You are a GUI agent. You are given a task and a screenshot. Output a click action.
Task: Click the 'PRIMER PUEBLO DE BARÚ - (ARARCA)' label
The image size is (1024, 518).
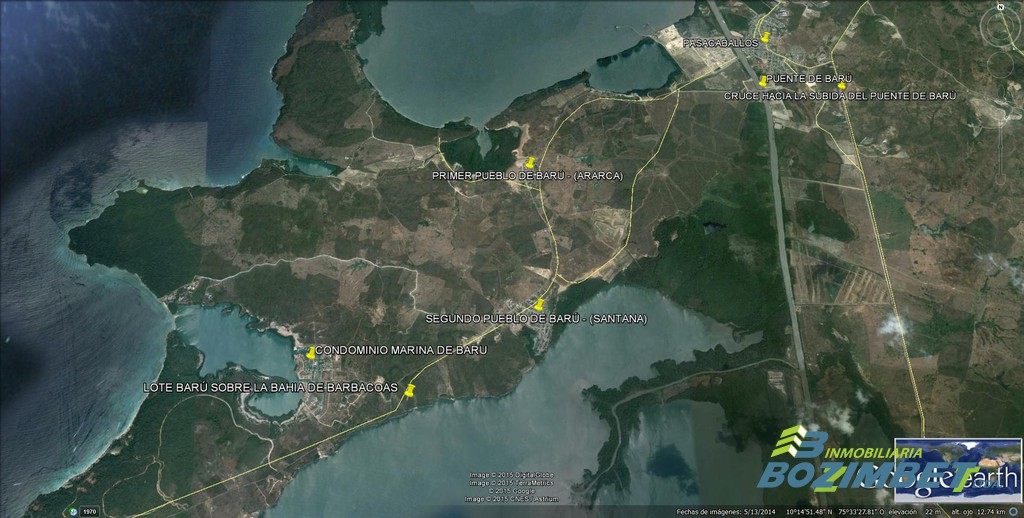pos(527,176)
